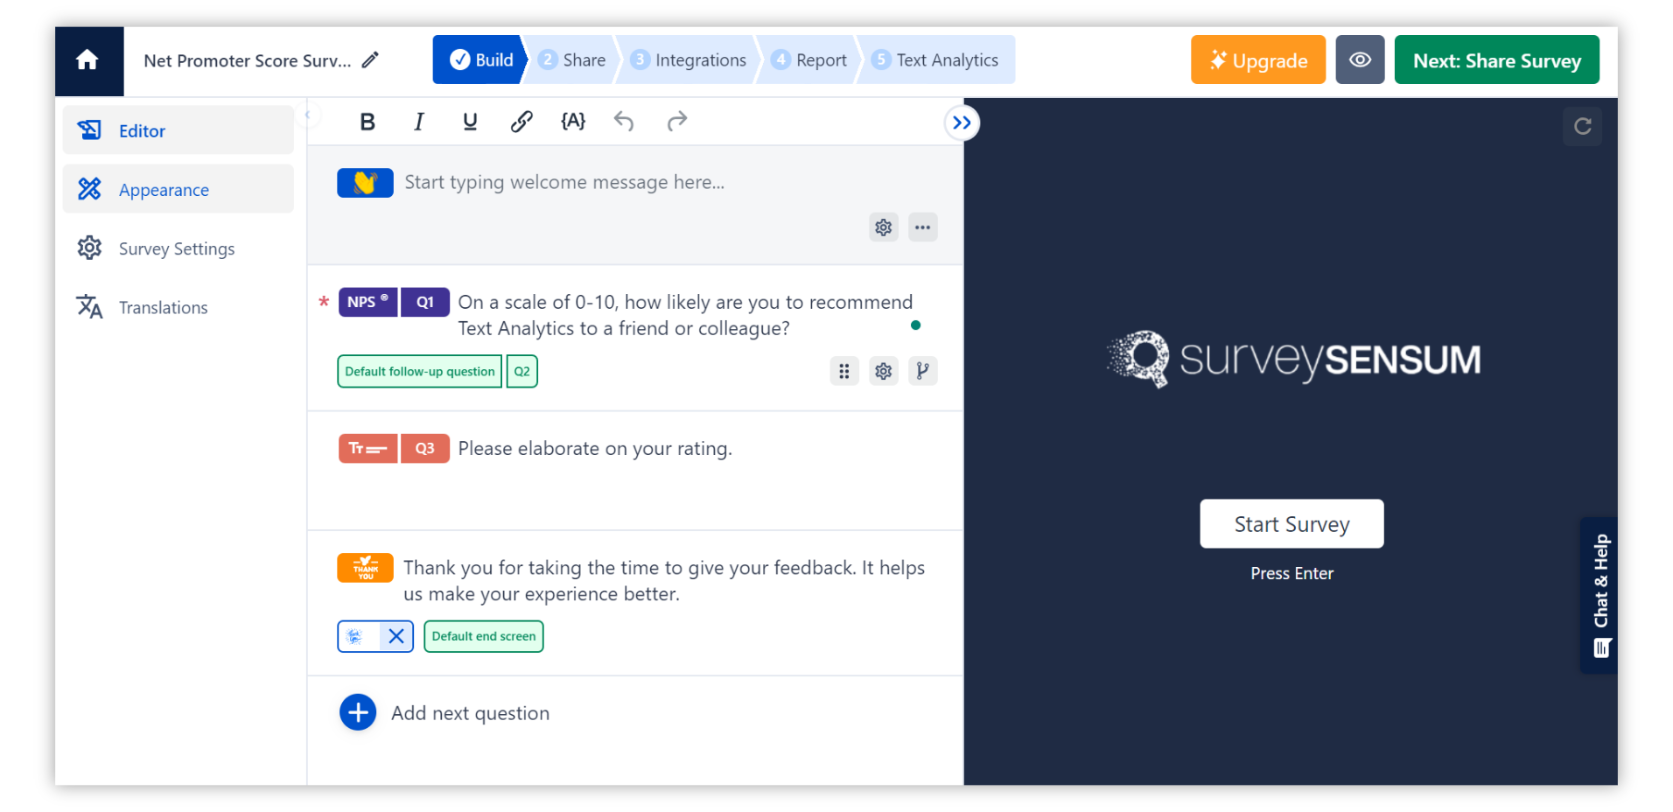Click the home icon
Viewport: 1673px width, 812px height.
(x=88, y=61)
